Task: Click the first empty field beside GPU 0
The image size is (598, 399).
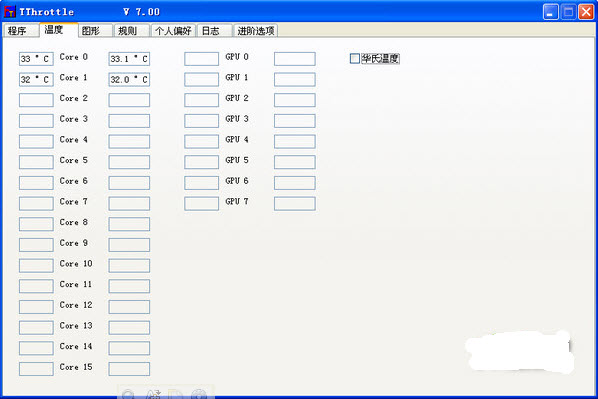Action: click(201, 59)
